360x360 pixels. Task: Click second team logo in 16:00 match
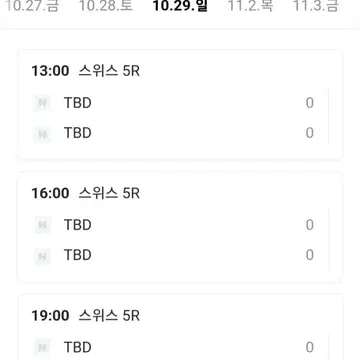(42, 255)
